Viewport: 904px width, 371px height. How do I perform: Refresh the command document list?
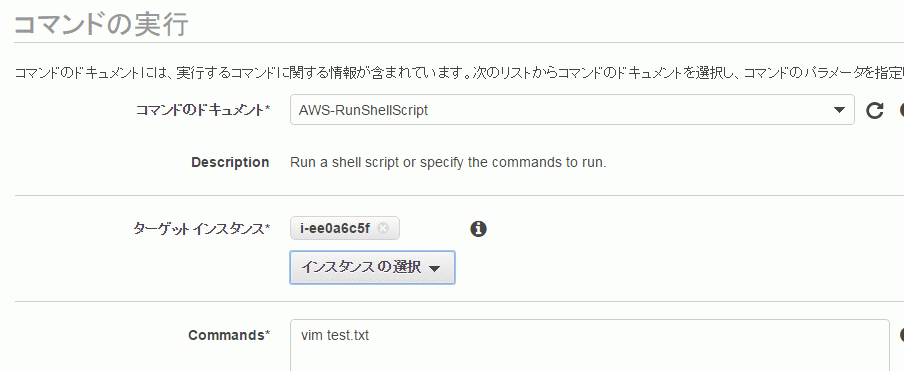point(875,110)
